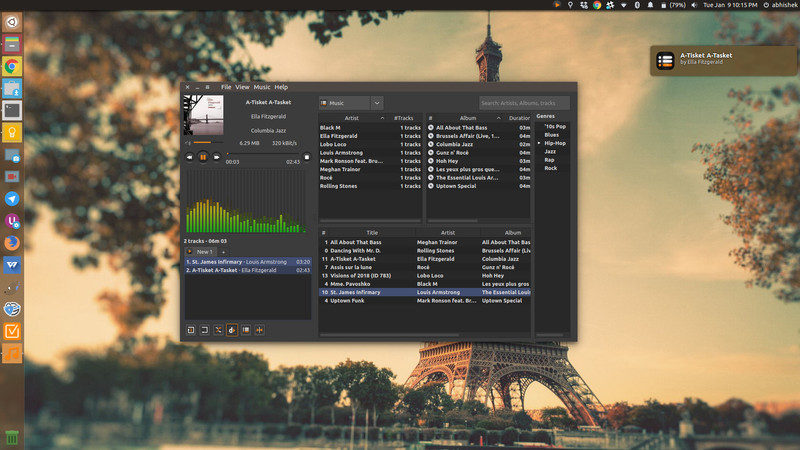Open the View menu
The height and width of the screenshot is (450, 800).
[x=242, y=87]
